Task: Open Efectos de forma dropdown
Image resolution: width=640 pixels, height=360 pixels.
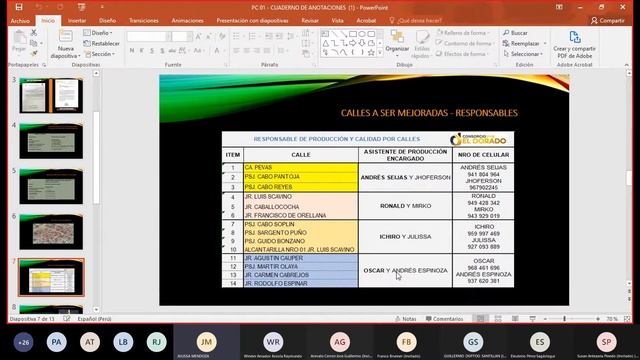Action: point(463,54)
